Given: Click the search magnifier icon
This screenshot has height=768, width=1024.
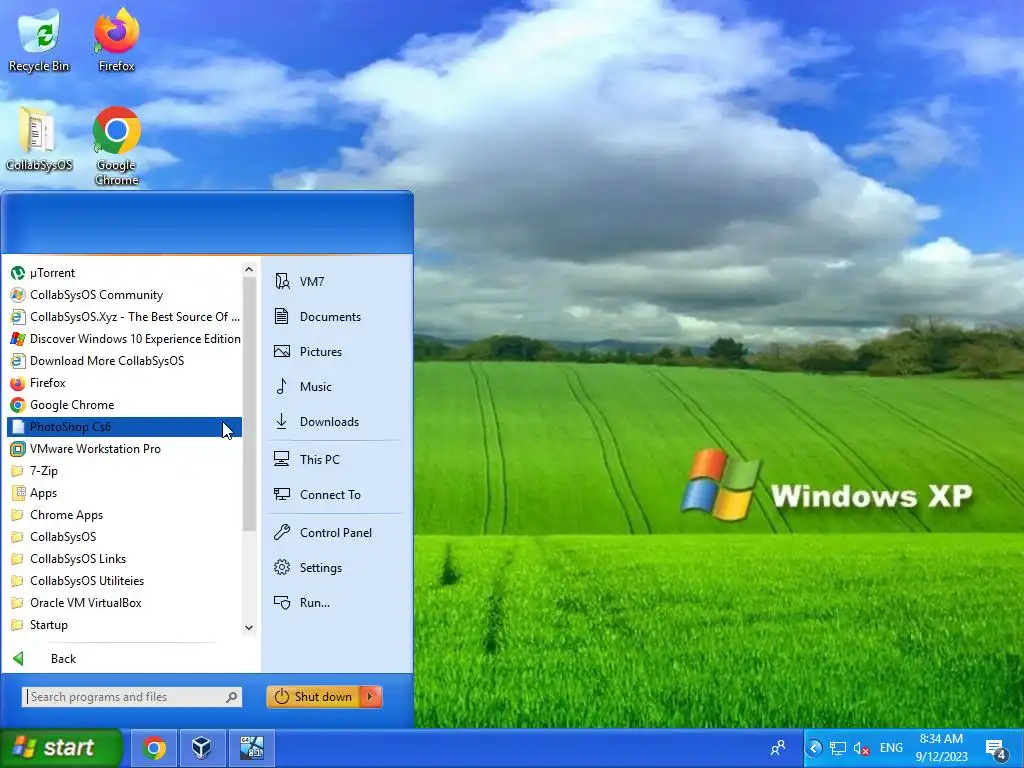Looking at the screenshot, I should tap(232, 697).
